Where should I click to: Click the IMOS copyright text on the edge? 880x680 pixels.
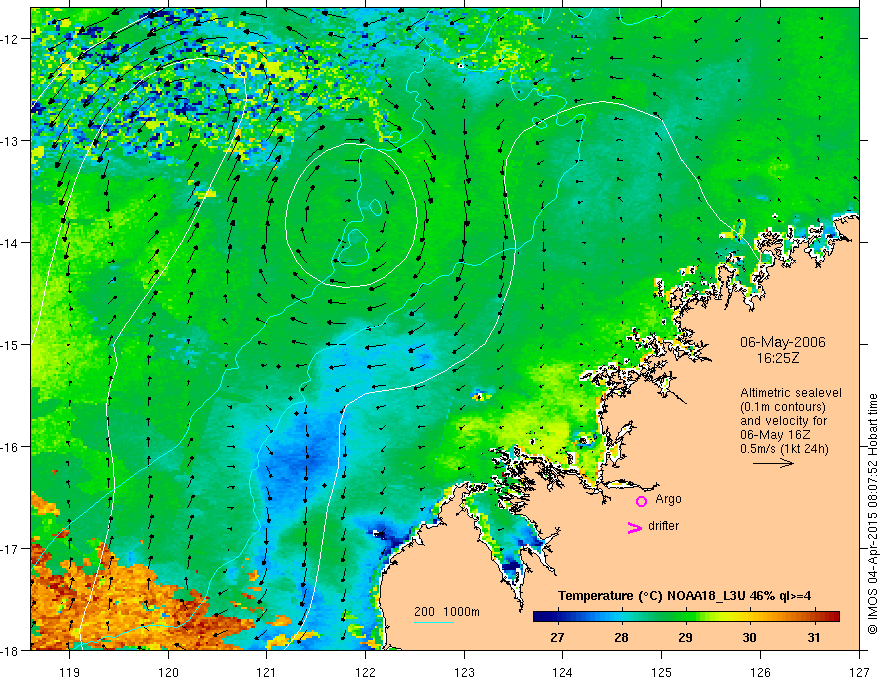point(872,513)
